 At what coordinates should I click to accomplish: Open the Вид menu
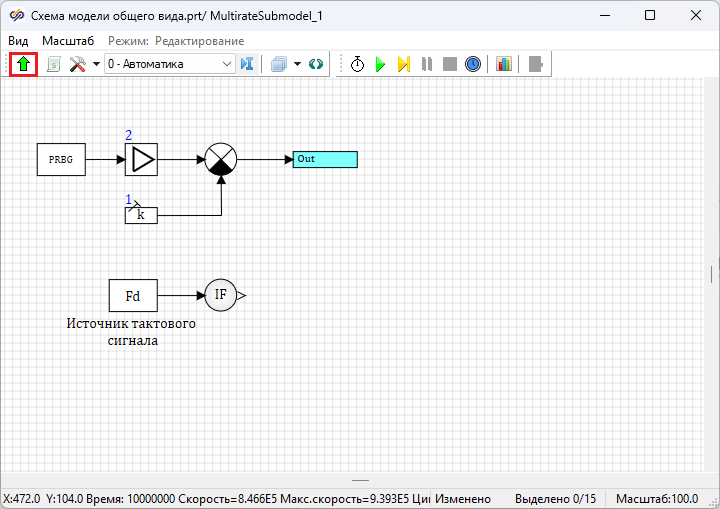click(x=18, y=40)
